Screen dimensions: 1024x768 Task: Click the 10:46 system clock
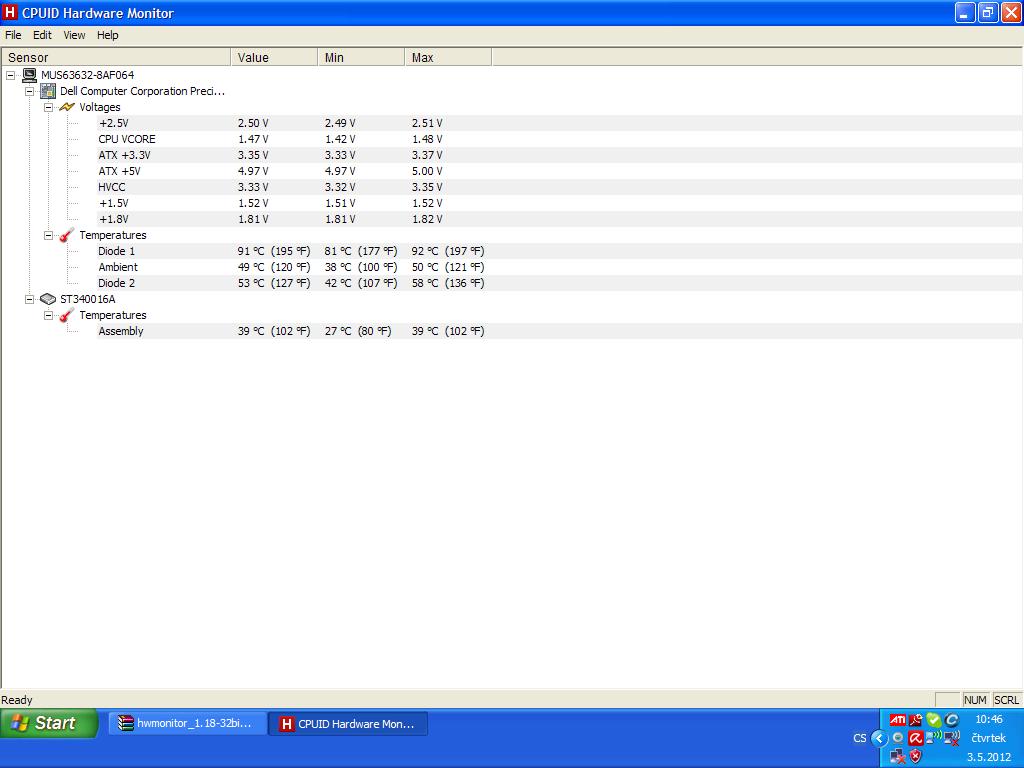coord(989,719)
